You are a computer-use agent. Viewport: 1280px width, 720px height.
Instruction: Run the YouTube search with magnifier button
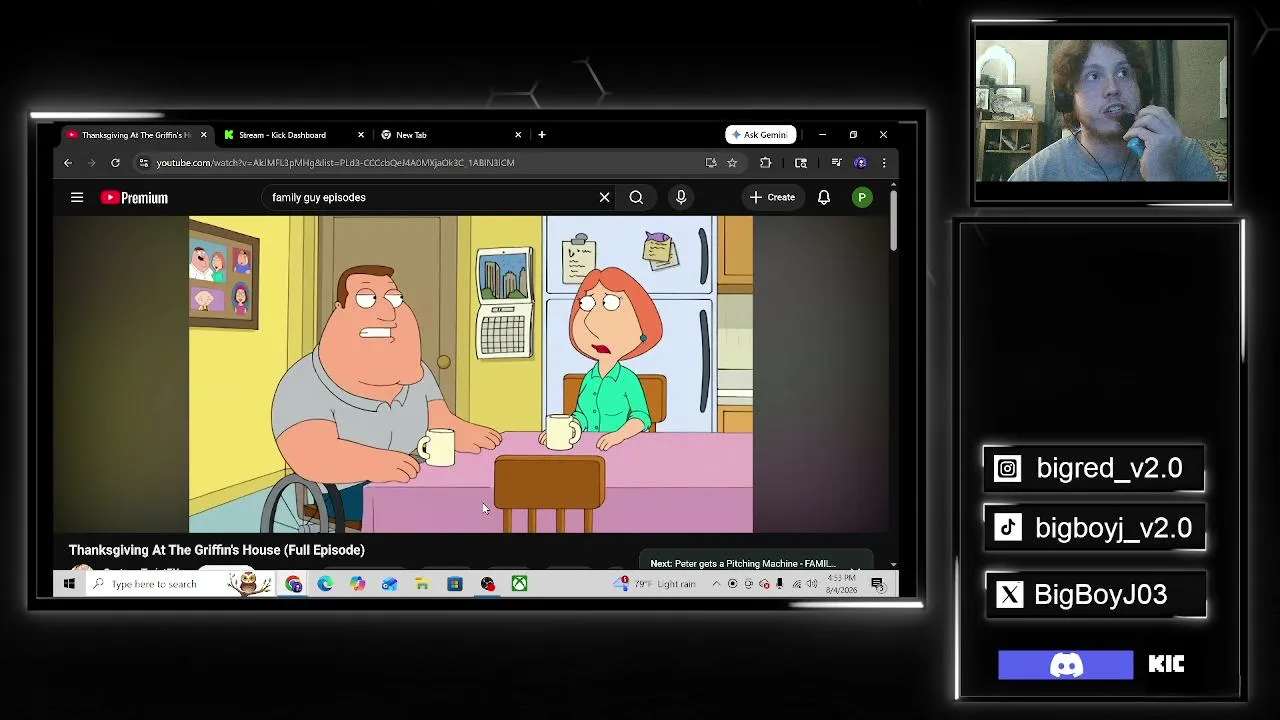[x=636, y=197]
